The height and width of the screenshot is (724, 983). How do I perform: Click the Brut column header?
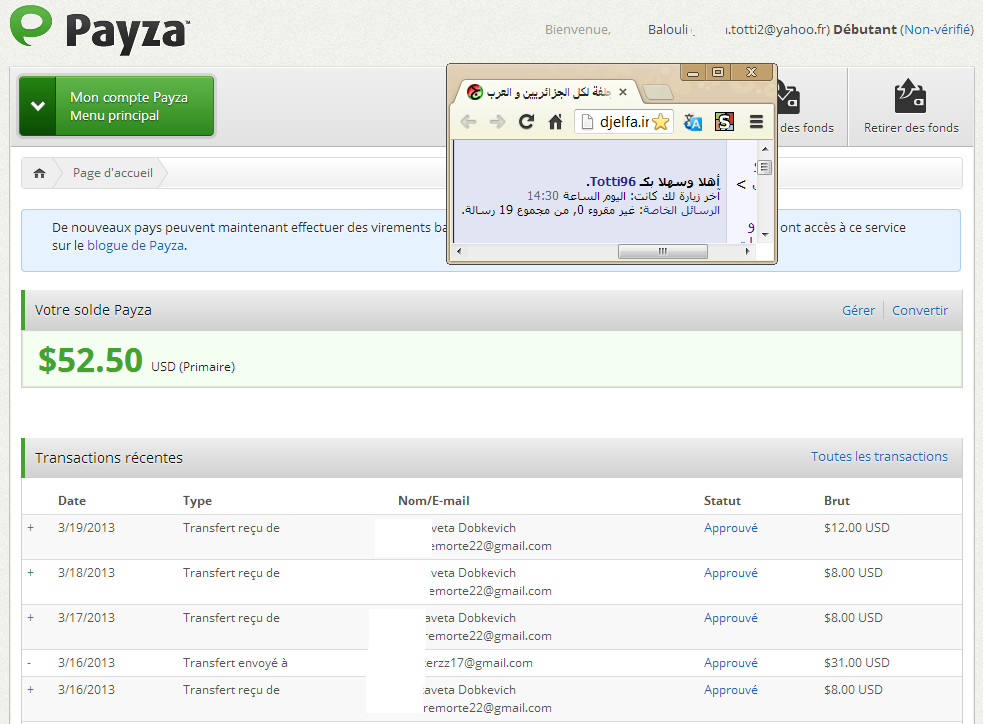[837, 501]
